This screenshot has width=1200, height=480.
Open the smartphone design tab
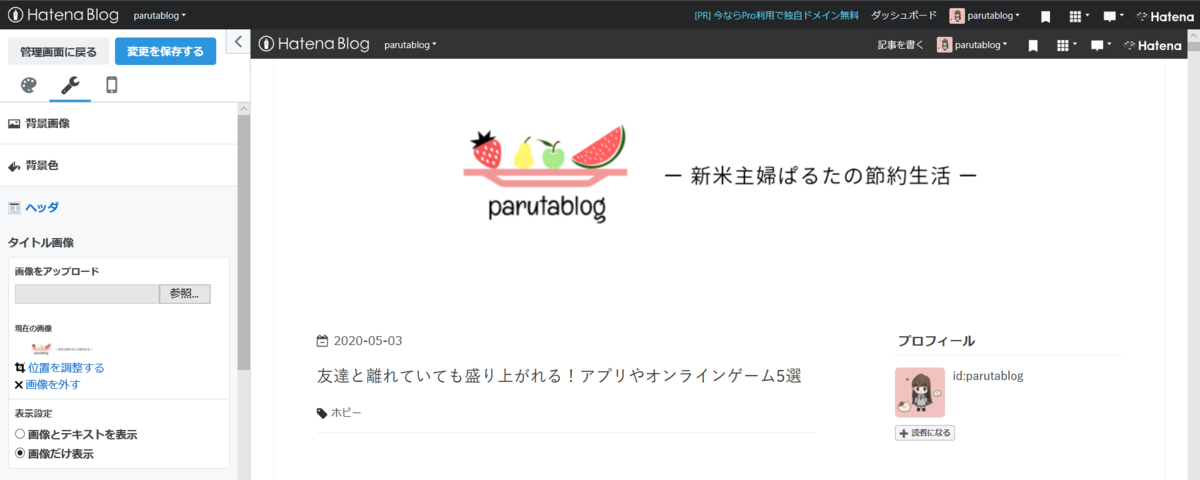(112, 85)
